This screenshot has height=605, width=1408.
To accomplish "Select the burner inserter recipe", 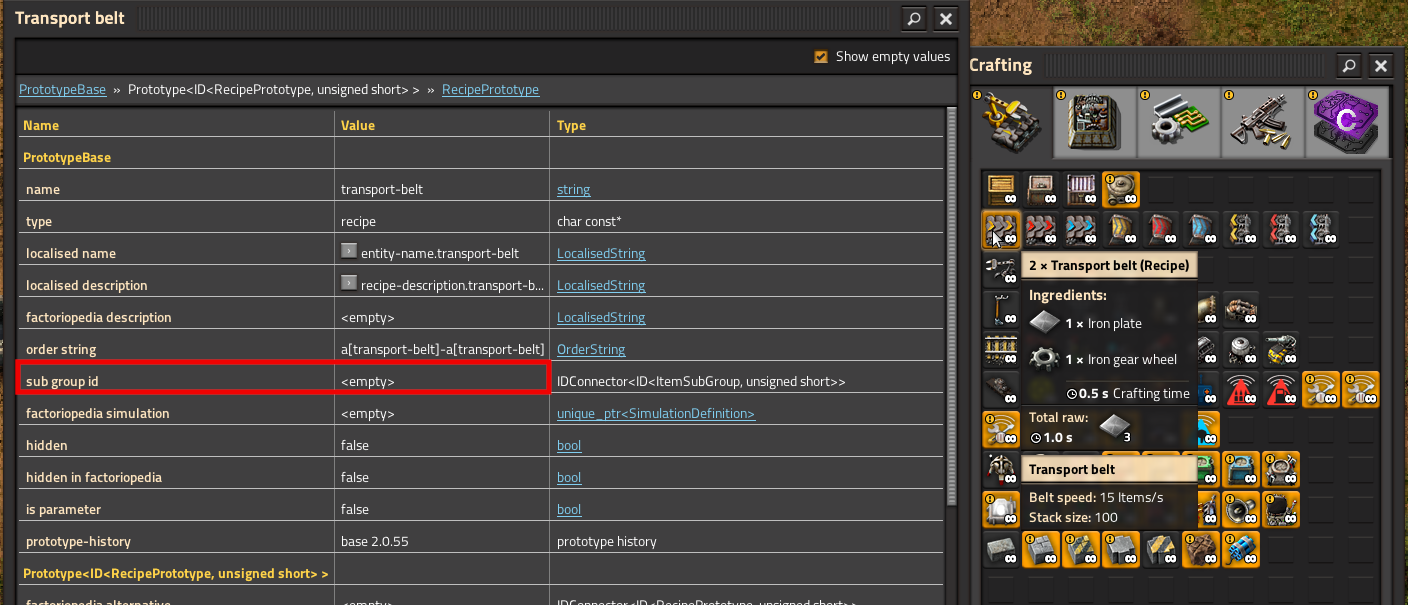I will point(1001,270).
